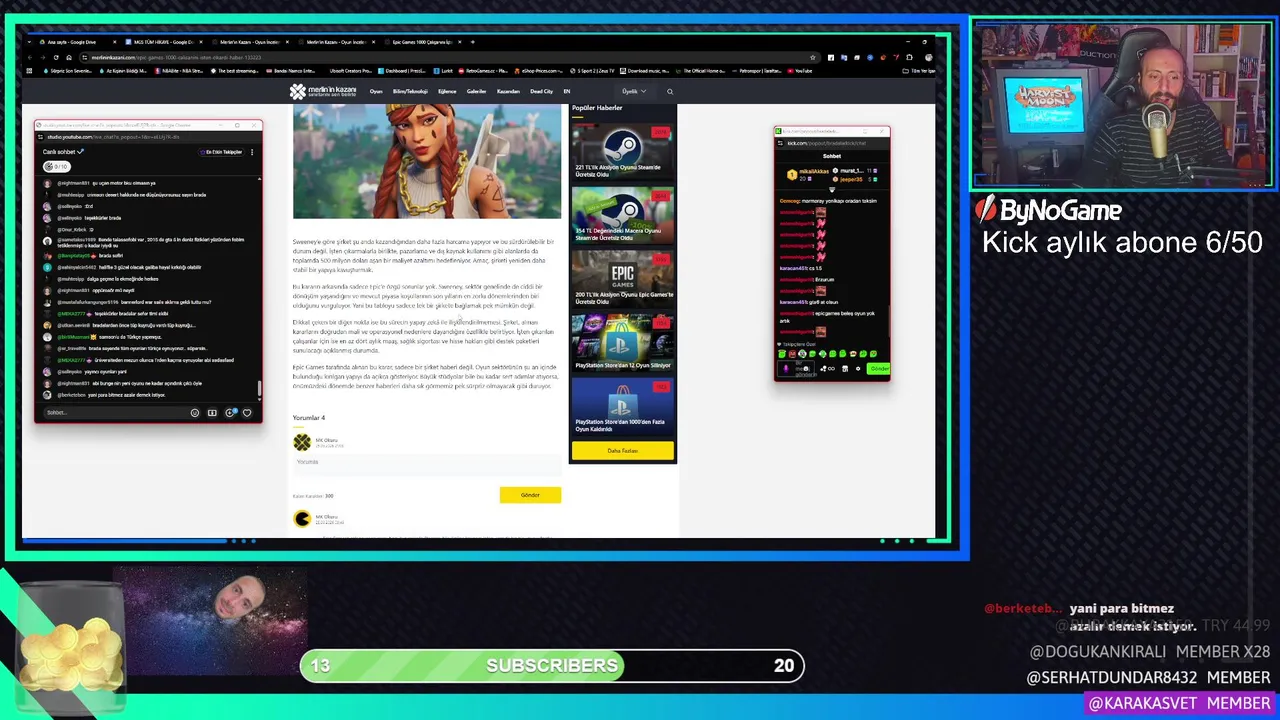Open the NBABite bookmark
Screen dimensions: 1280x720
coord(178,71)
